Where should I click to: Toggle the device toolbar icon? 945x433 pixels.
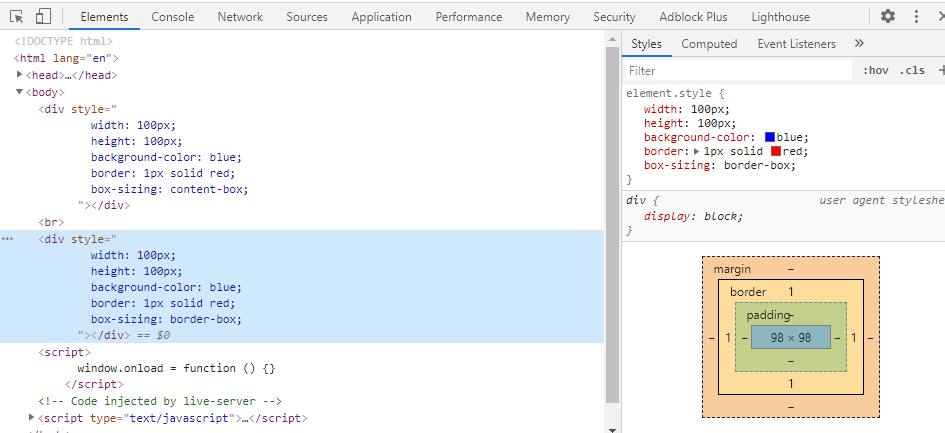(x=43, y=17)
